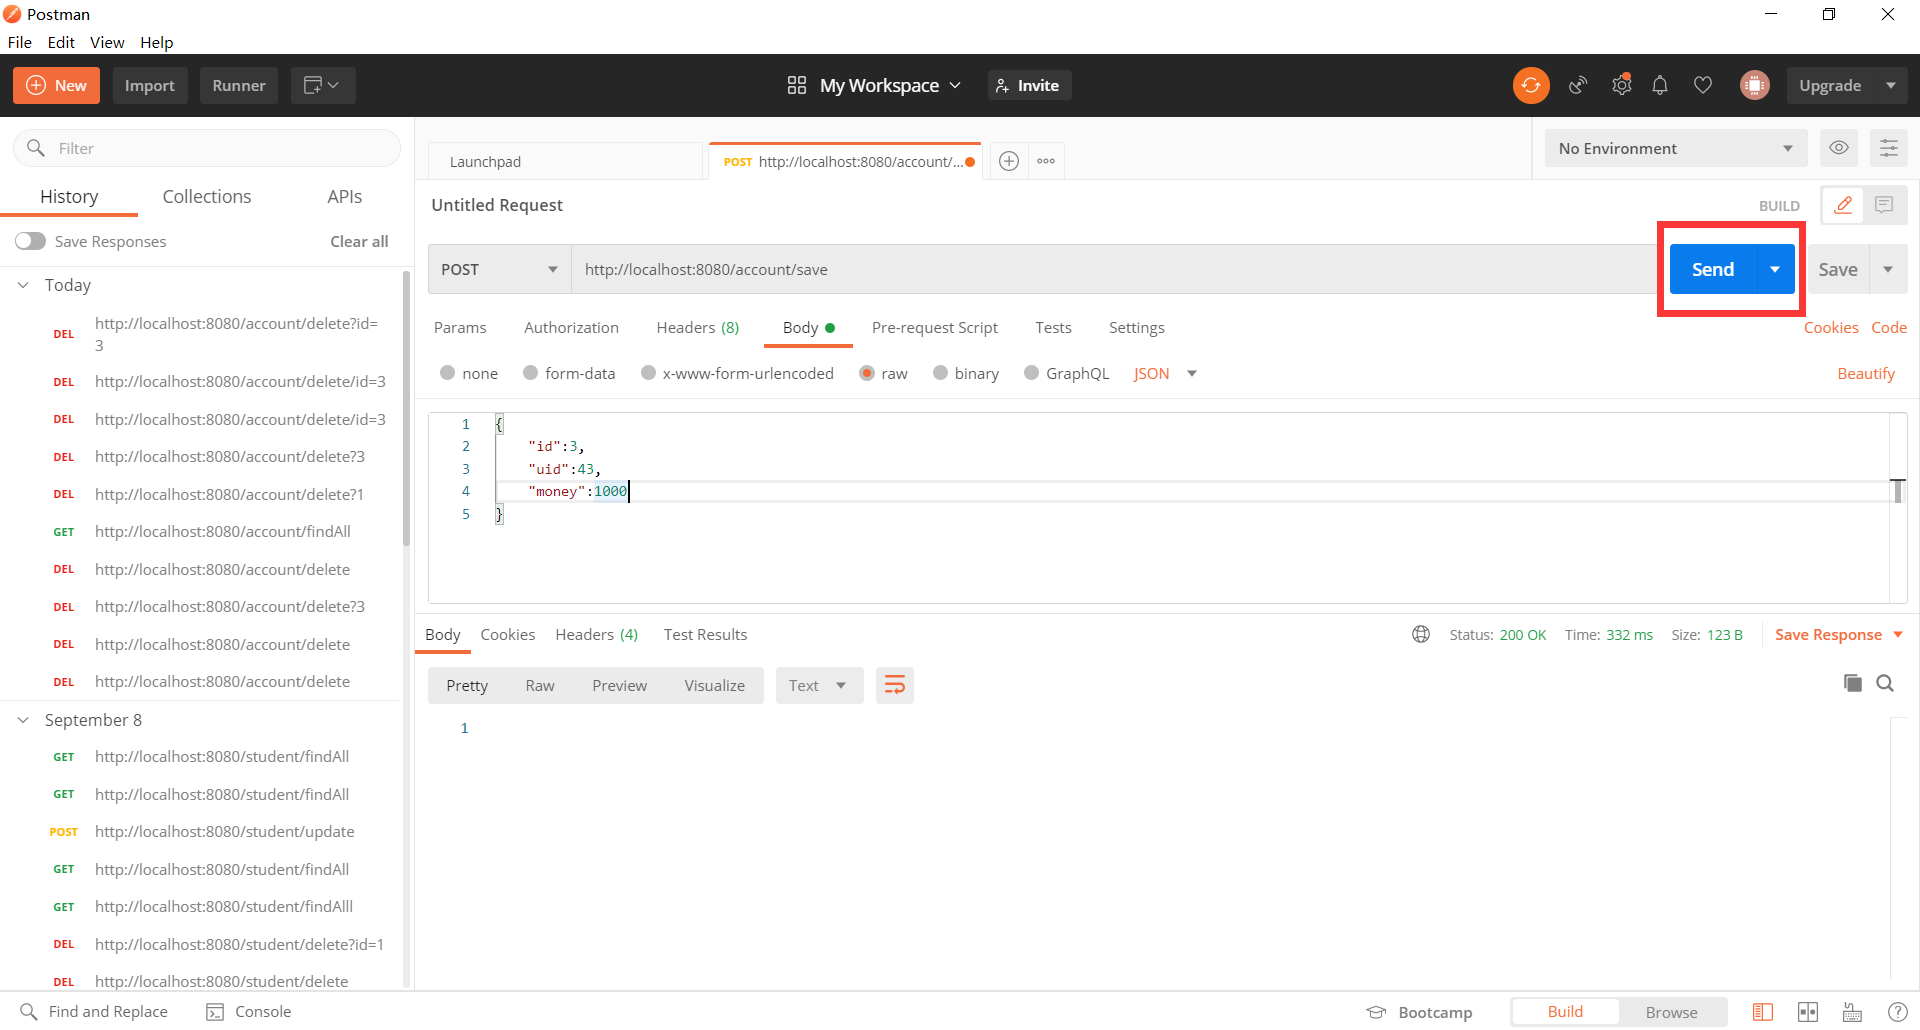
Task: Switch to the Collections tab
Action: (x=207, y=197)
